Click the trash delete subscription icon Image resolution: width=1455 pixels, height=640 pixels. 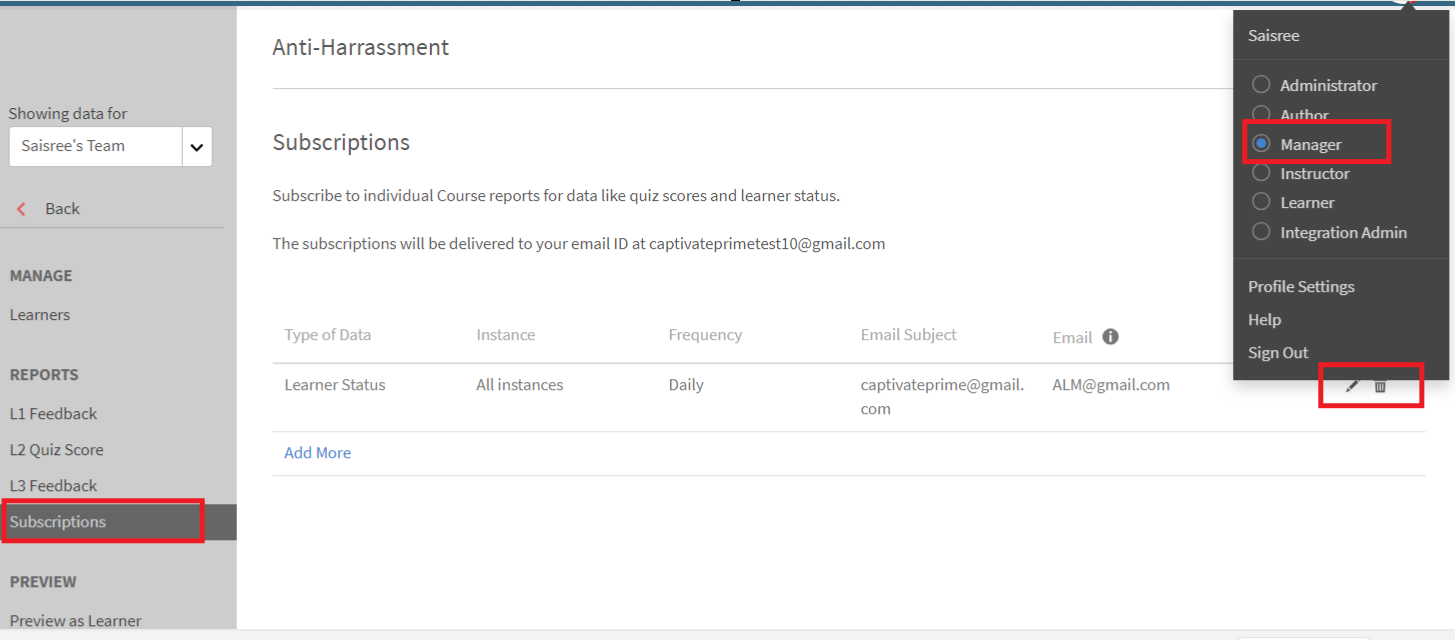click(1380, 386)
